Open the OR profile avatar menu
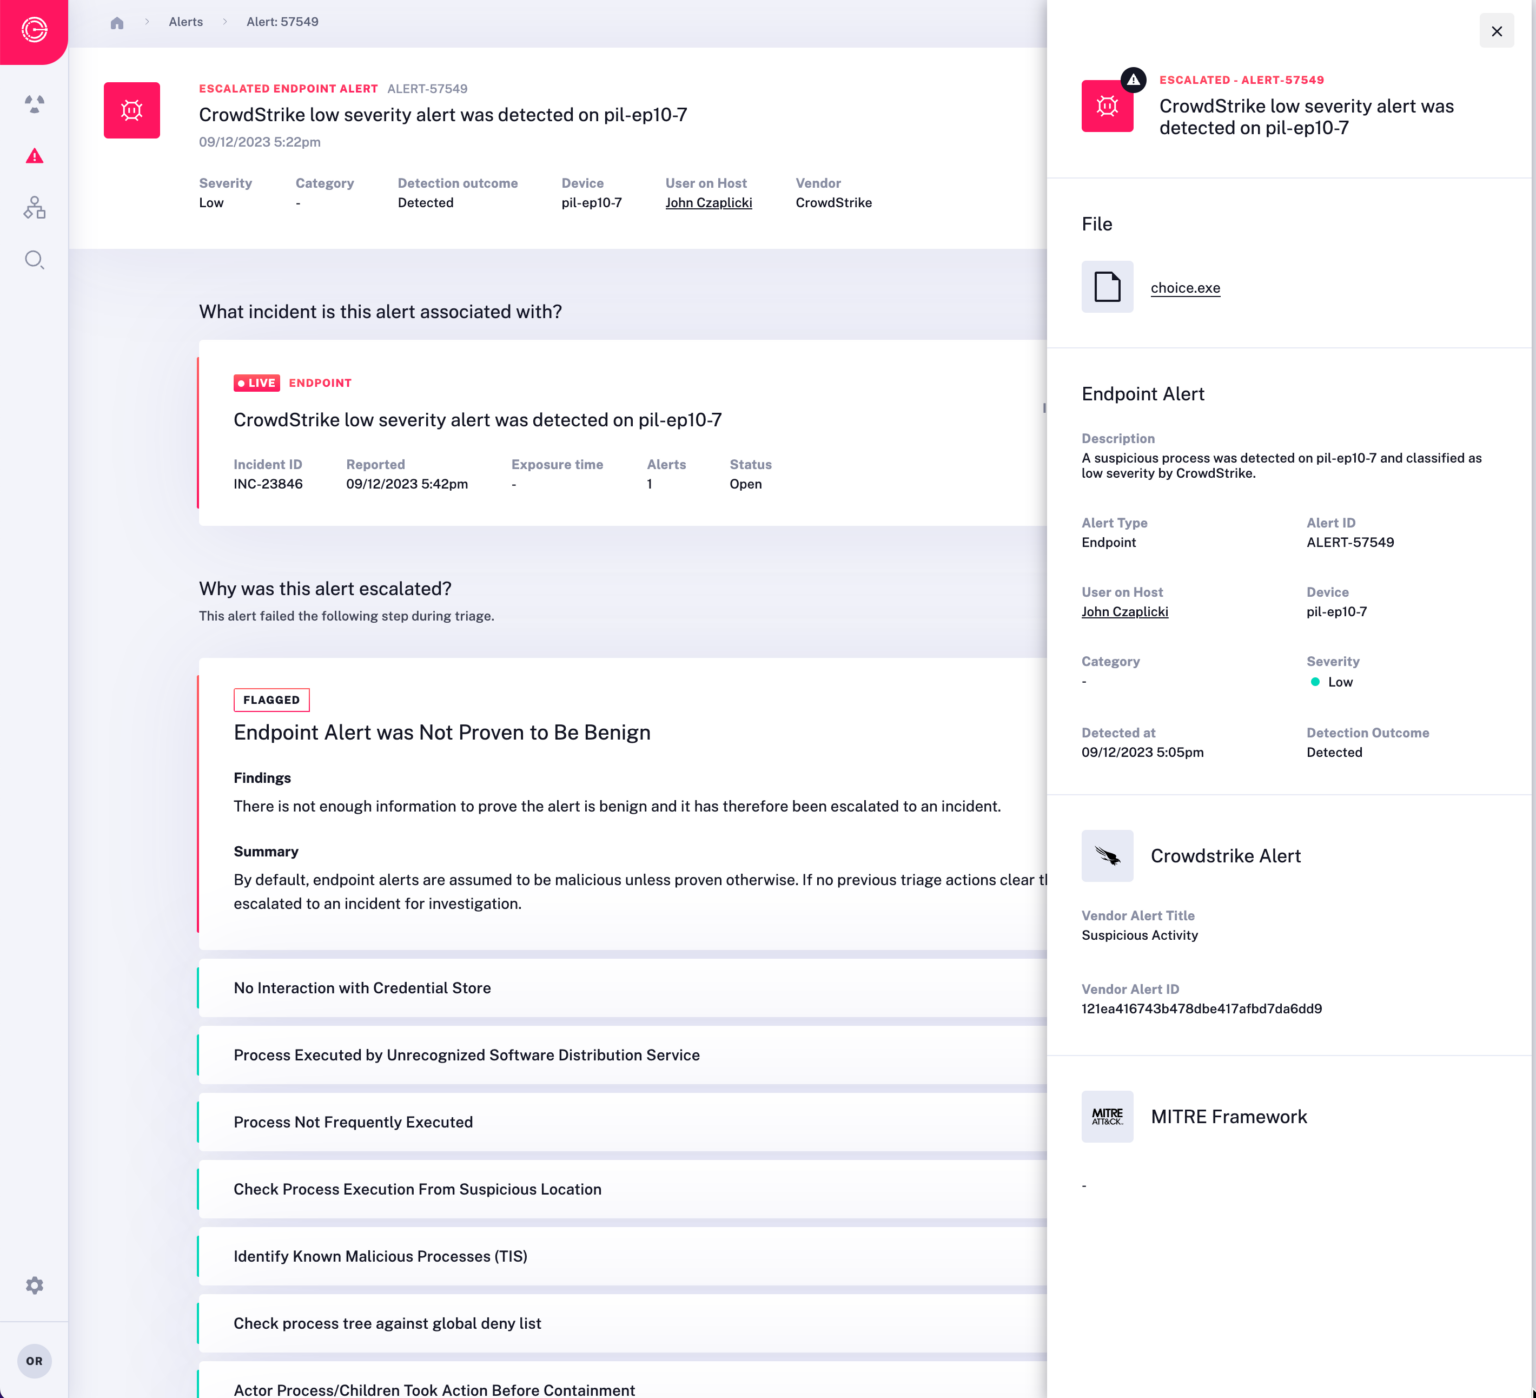The height and width of the screenshot is (1398, 1536). point(34,1360)
